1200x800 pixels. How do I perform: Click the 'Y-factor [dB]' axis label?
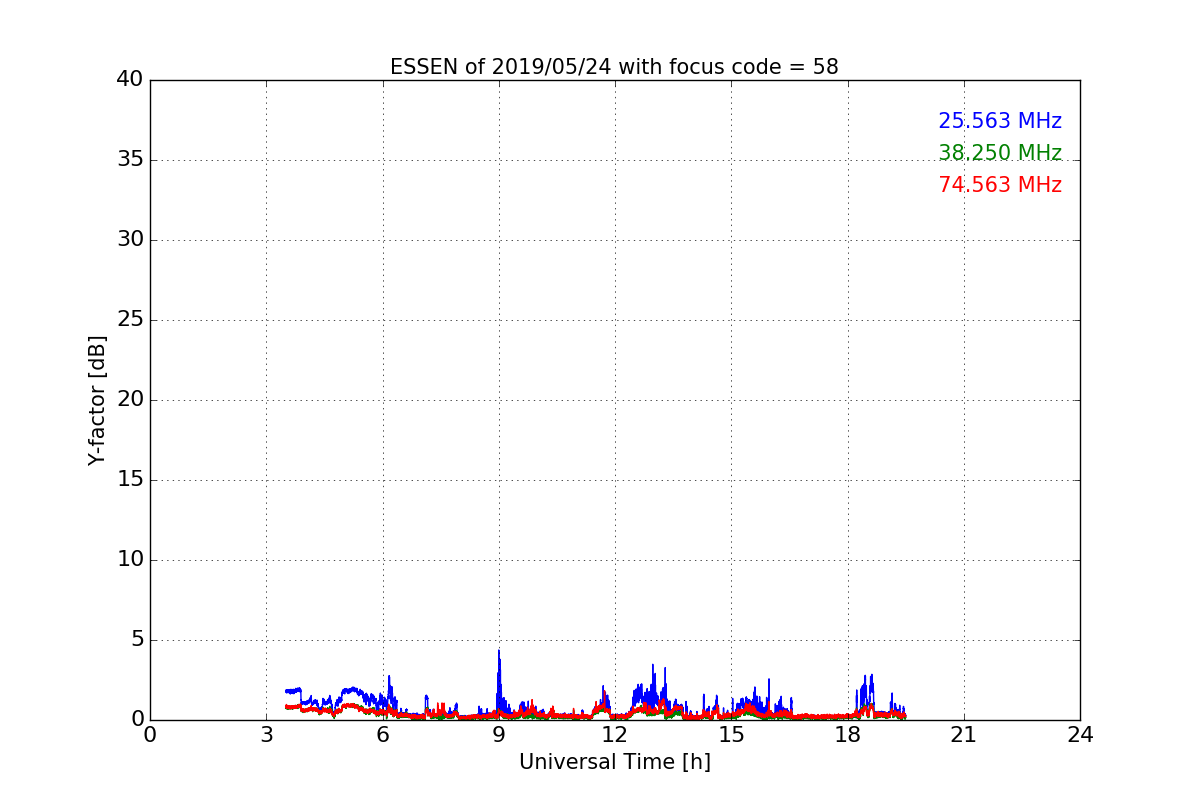point(97,400)
